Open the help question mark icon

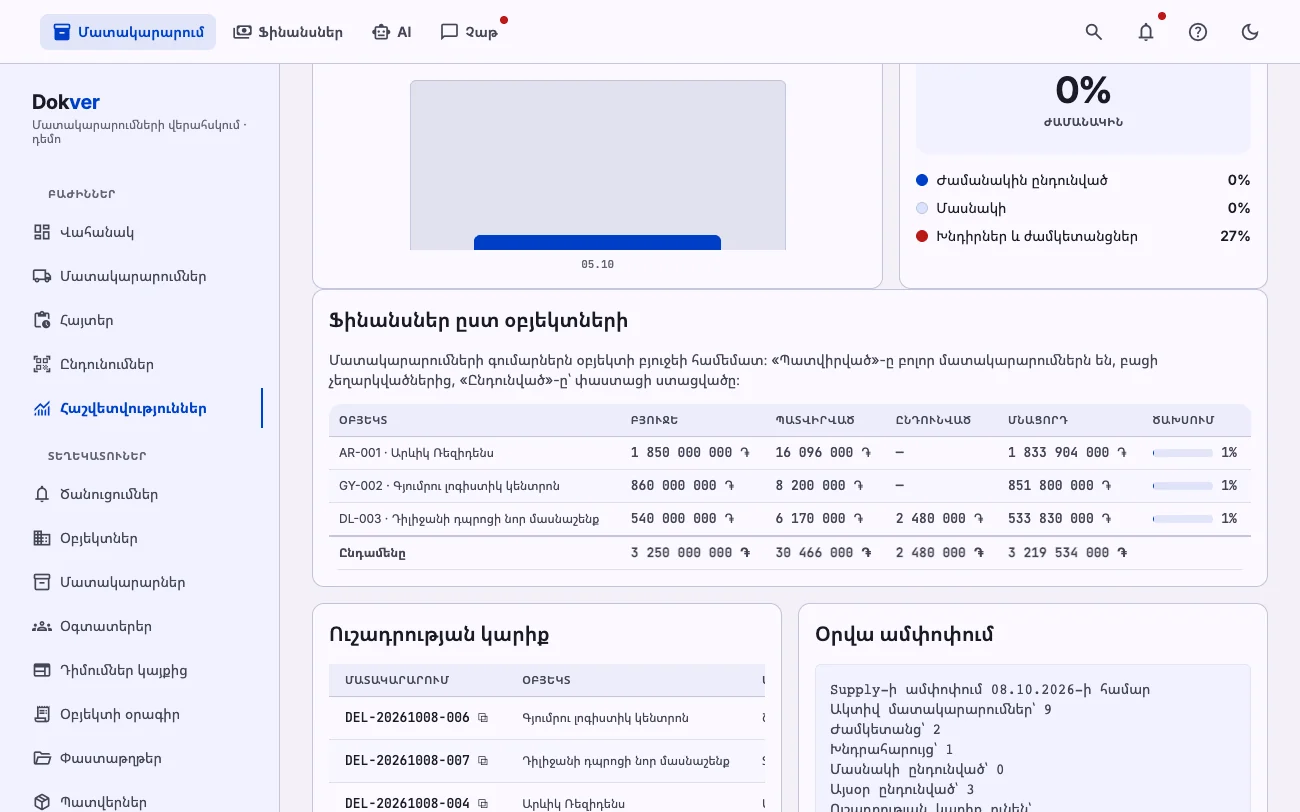(x=1198, y=32)
